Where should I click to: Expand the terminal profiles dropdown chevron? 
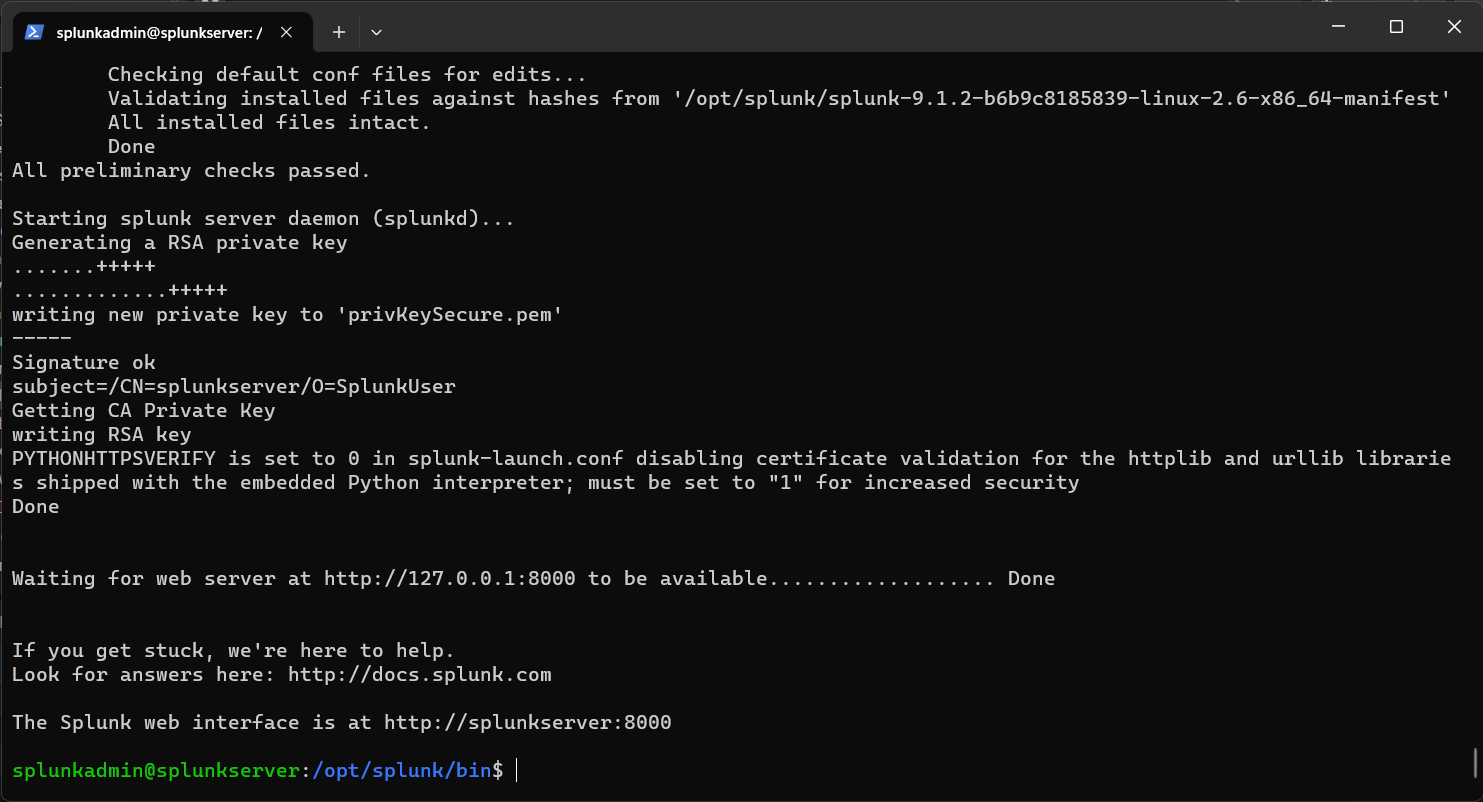coord(376,32)
